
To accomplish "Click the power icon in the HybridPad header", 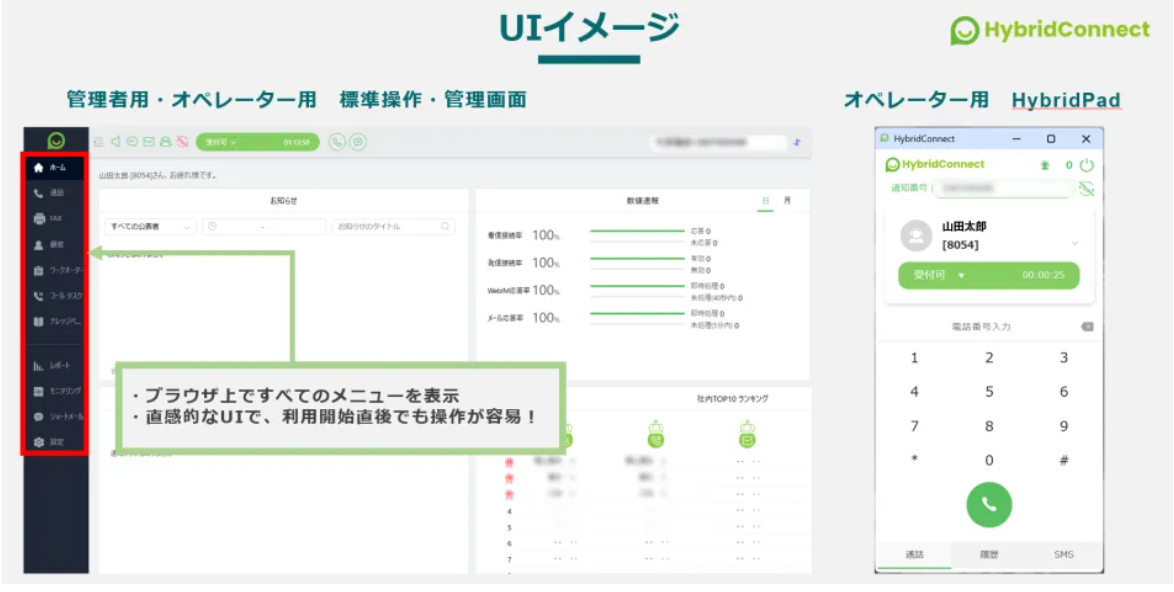I will click(x=1086, y=165).
